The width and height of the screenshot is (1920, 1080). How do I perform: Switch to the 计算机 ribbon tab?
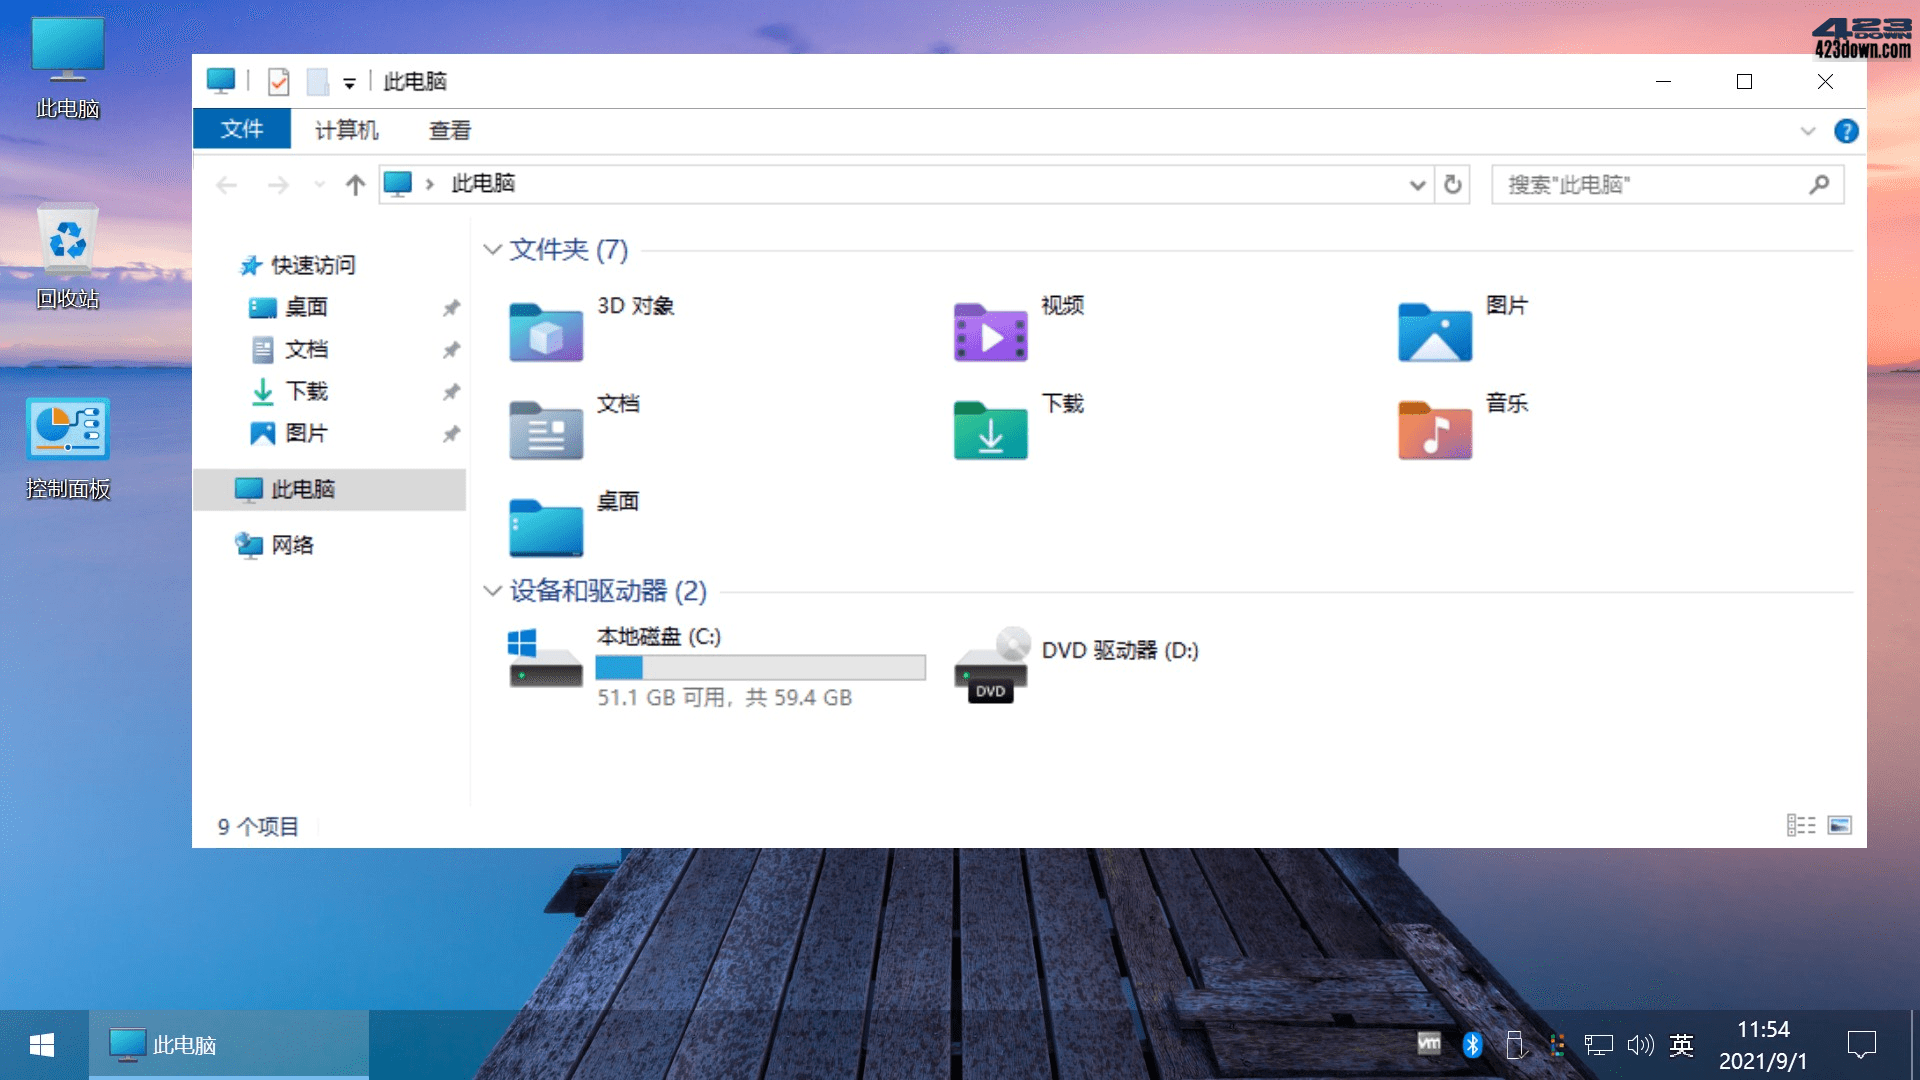coord(346,130)
